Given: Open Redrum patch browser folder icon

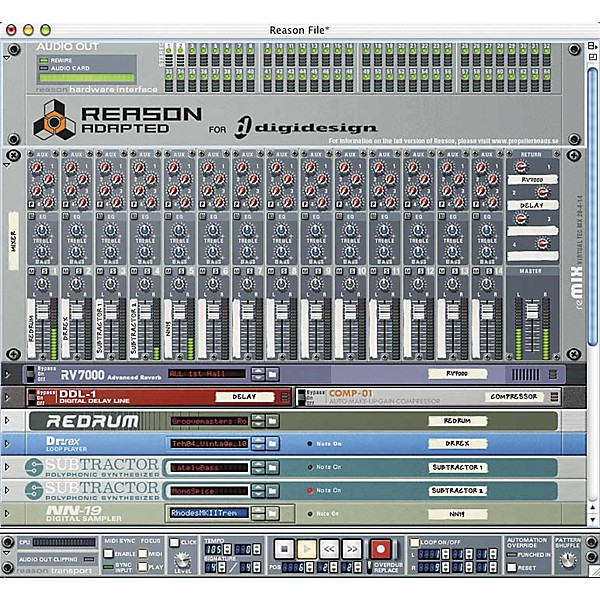Looking at the screenshot, I should (272, 421).
